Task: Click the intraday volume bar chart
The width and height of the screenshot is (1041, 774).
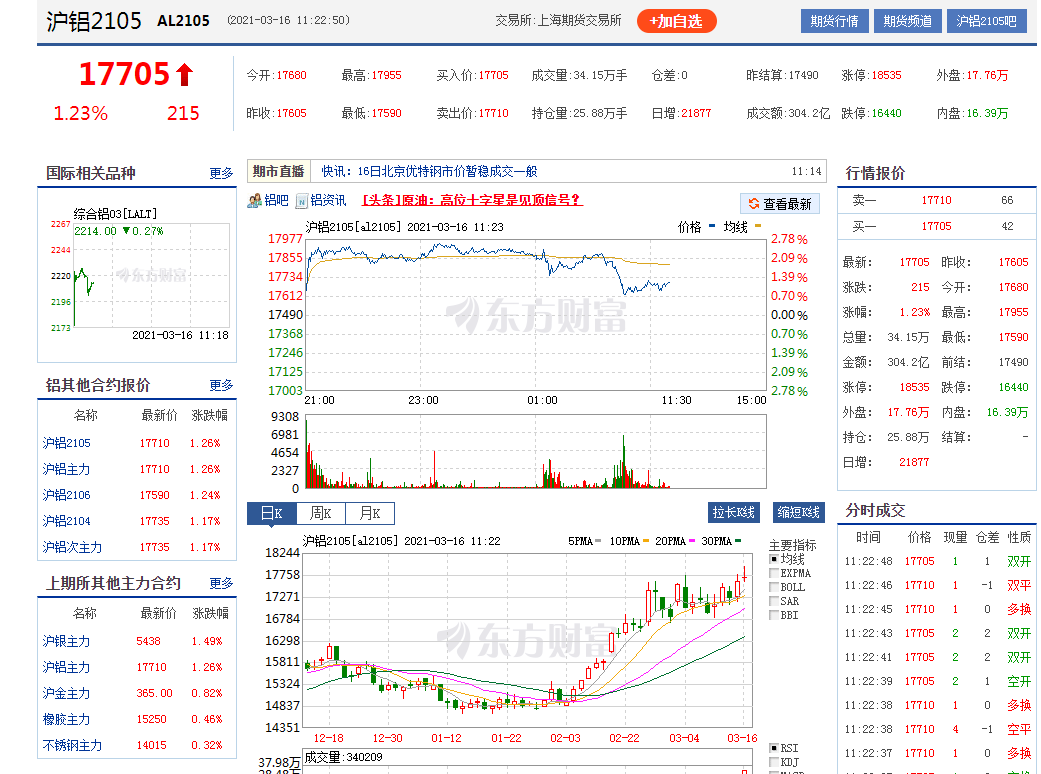Action: pos(535,452)
